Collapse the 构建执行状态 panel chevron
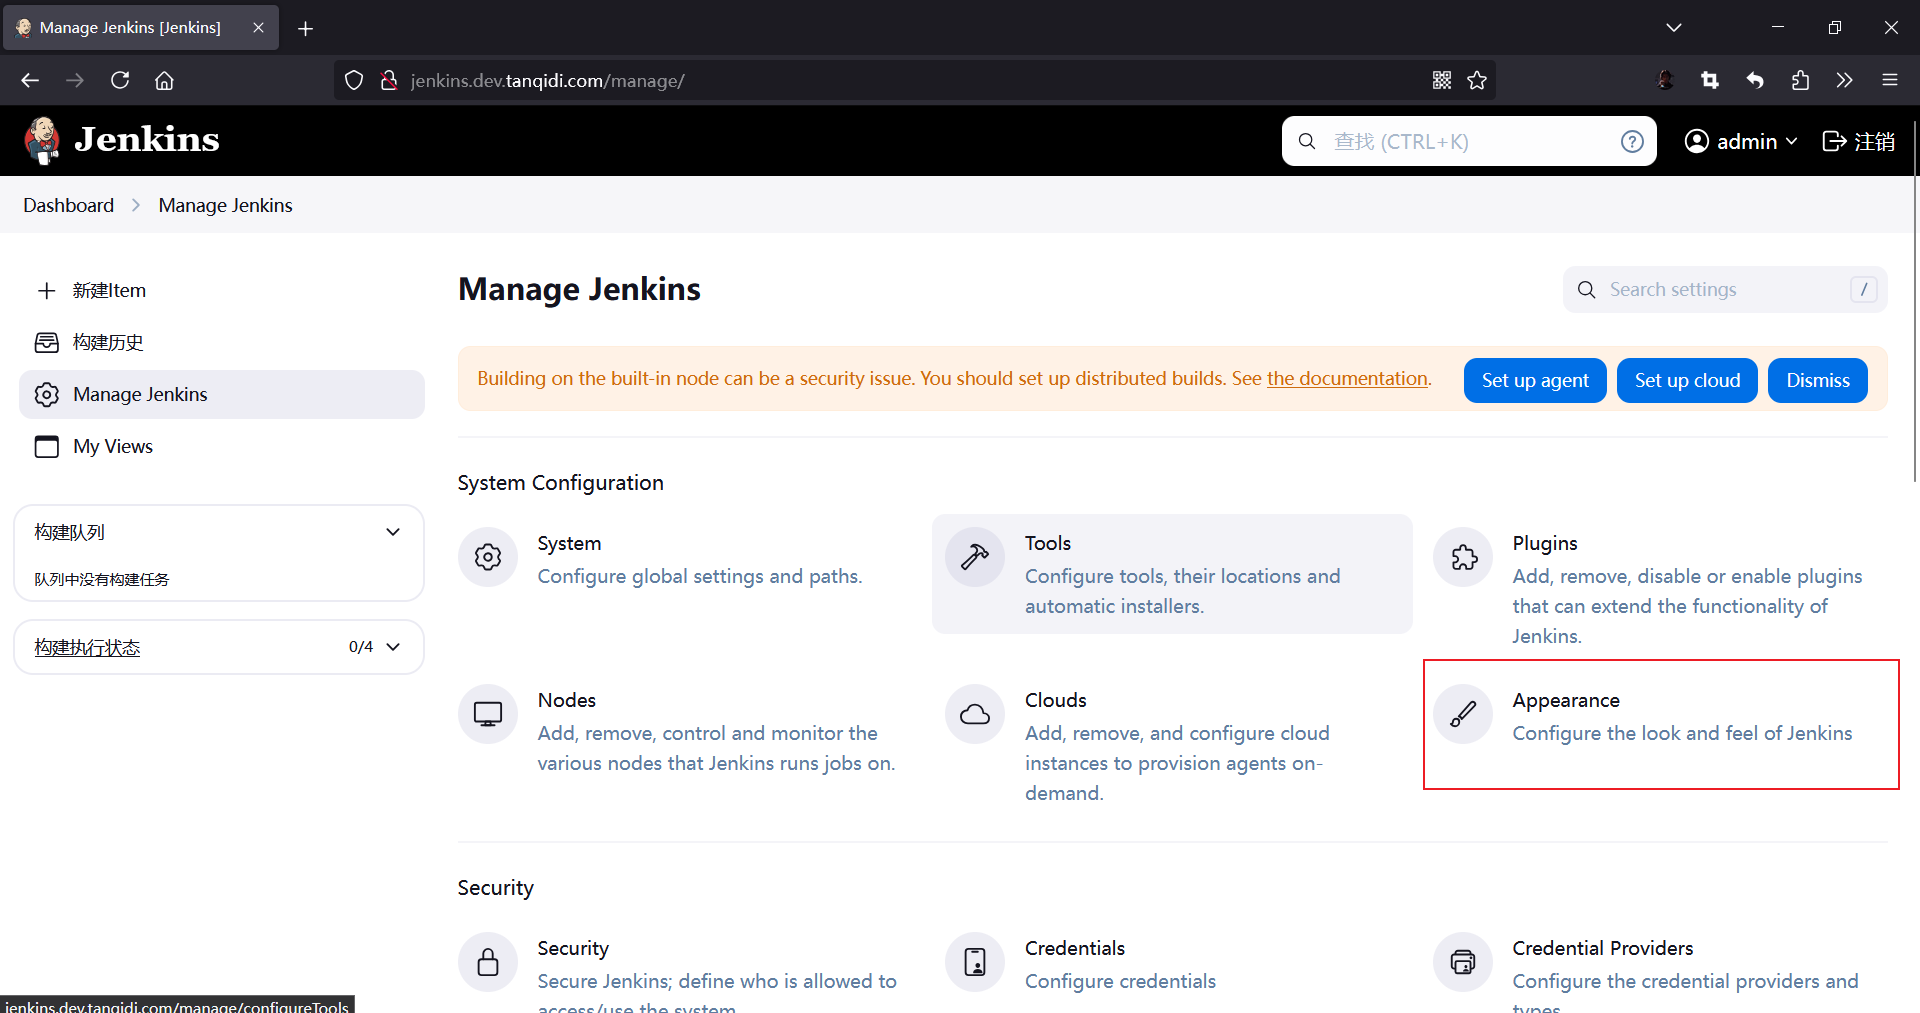1920x1013 pixels. pos(393,647)
